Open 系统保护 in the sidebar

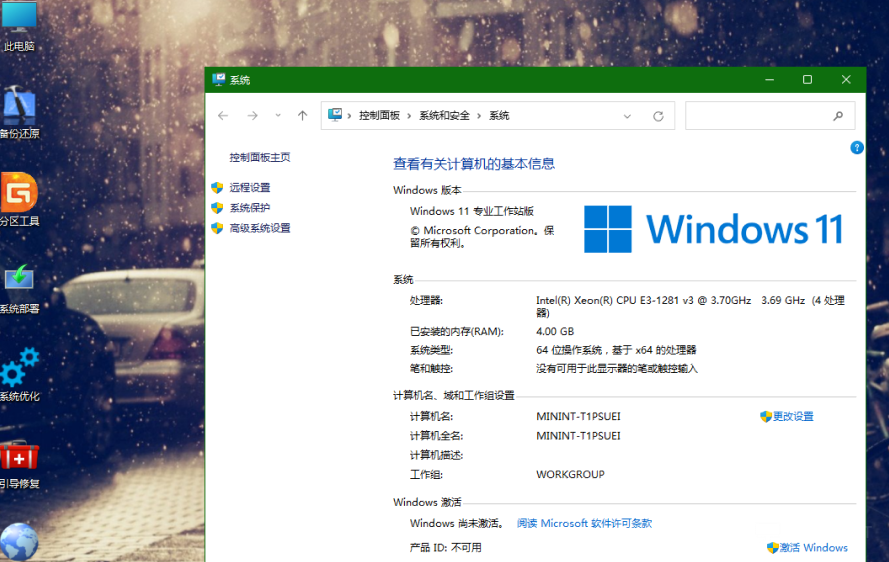click(x=250, y=208)
